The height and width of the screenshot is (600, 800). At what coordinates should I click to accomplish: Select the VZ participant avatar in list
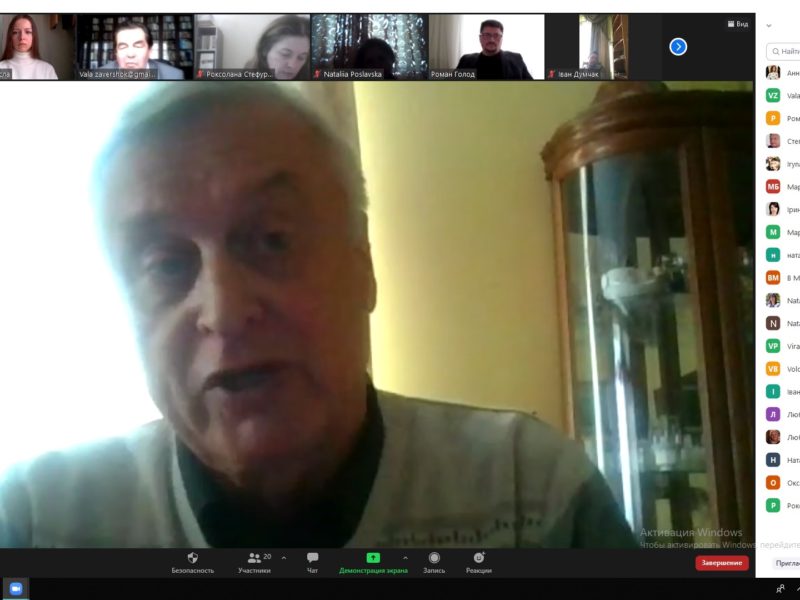pos(773,95)
